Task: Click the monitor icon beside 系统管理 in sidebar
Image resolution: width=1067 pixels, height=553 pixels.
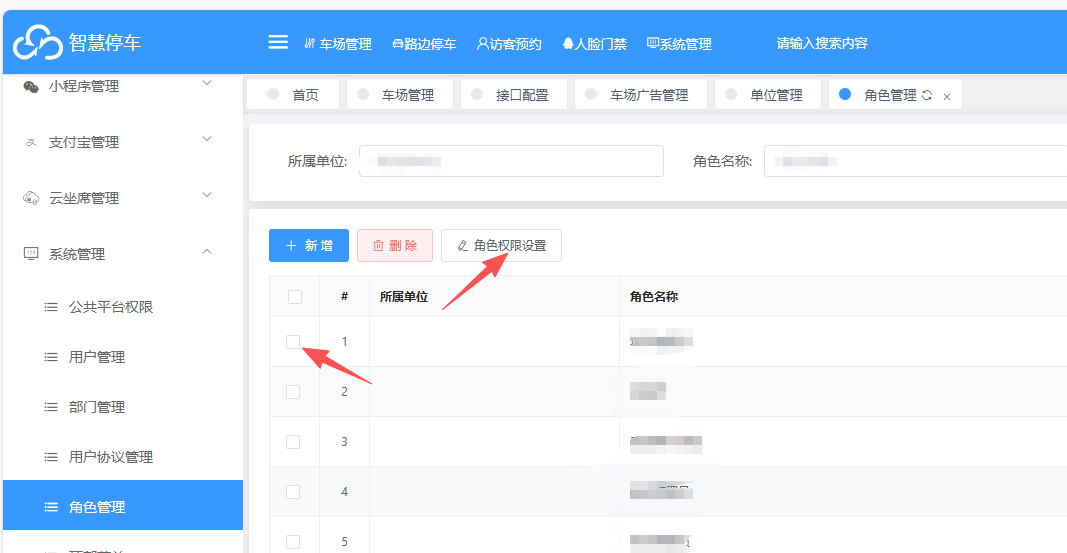Action: point(31,254)
